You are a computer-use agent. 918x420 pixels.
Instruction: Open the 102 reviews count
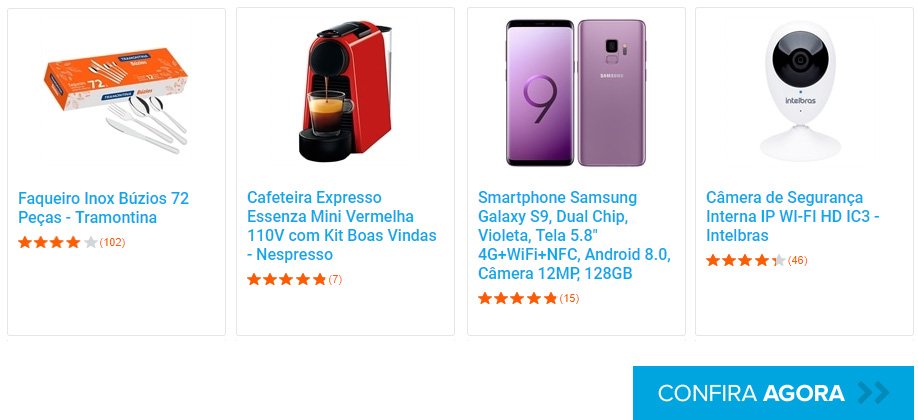click(x=112, y=242)
